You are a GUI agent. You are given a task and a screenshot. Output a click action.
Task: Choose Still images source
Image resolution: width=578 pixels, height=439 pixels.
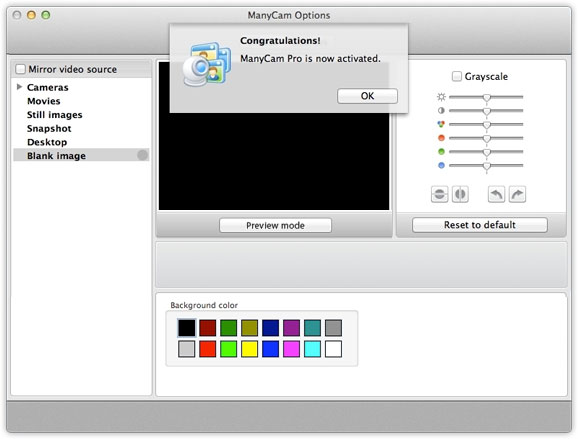click(x=55, y=115)
